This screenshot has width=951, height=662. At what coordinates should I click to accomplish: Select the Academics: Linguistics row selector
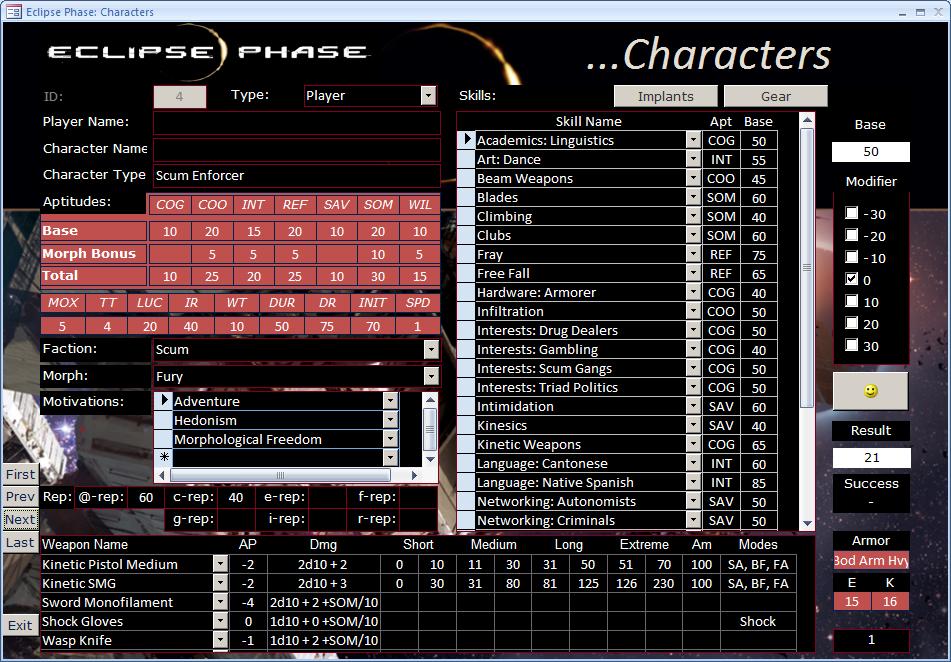[466, 140]
